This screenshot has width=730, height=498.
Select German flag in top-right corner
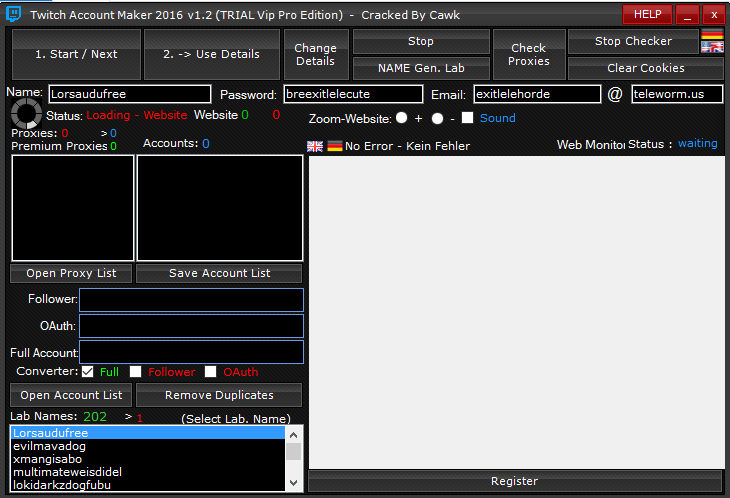tap(712, 34)
